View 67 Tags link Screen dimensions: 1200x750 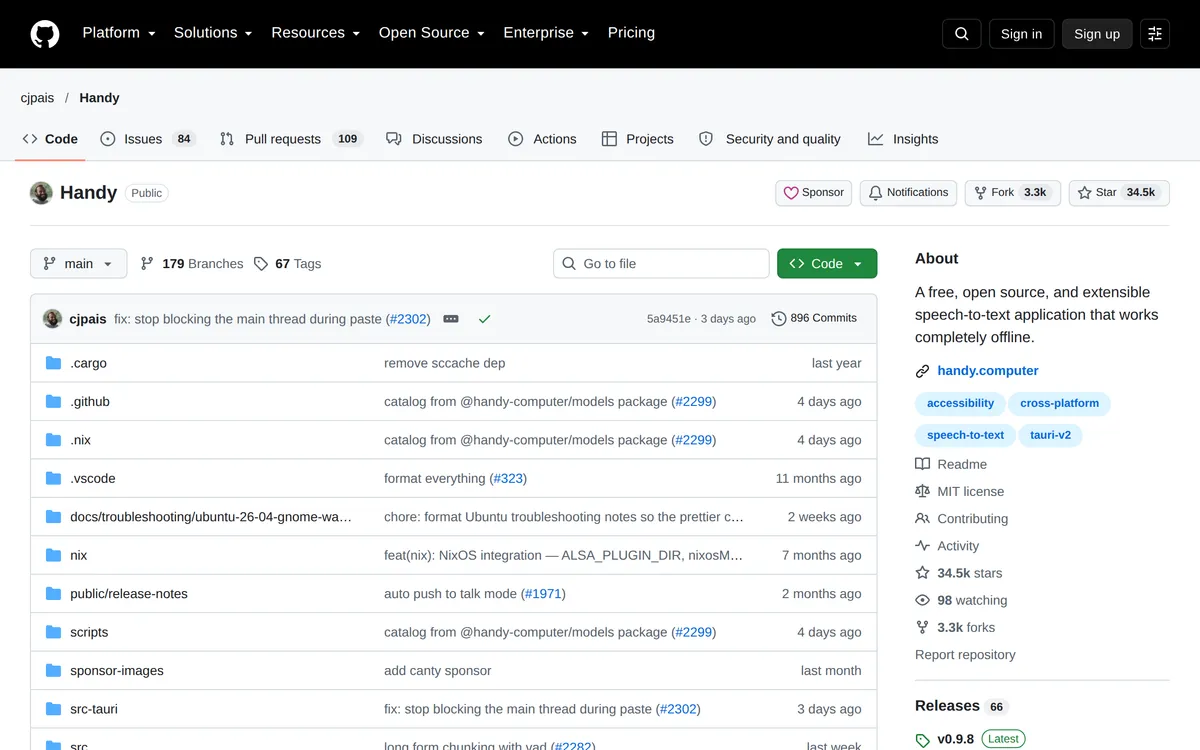click(287, 264)
